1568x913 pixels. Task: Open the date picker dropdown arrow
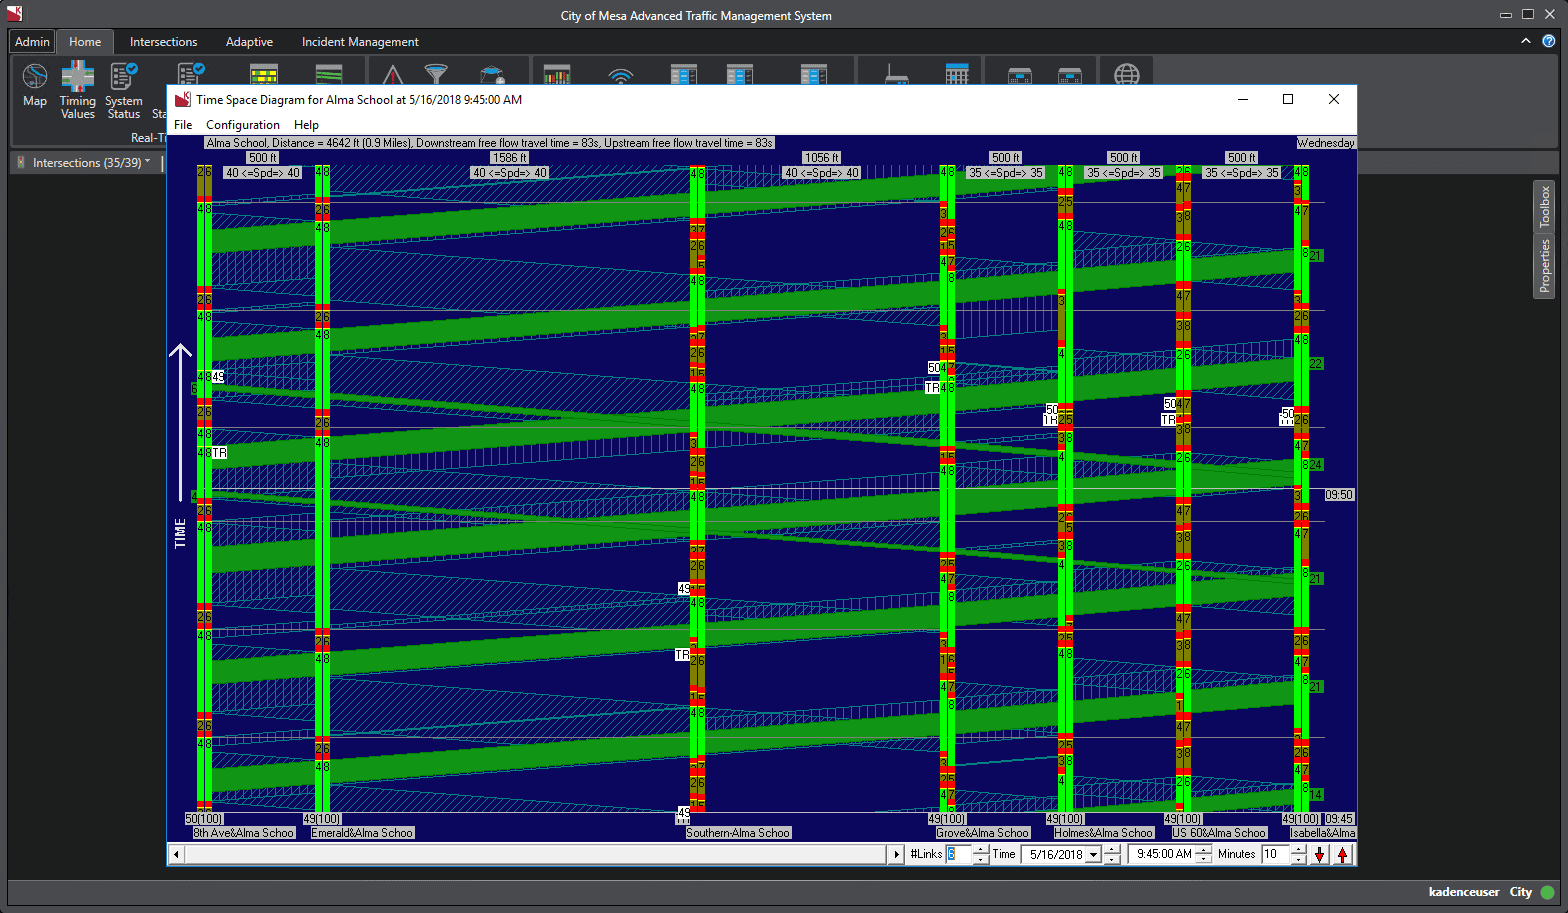1094,855
